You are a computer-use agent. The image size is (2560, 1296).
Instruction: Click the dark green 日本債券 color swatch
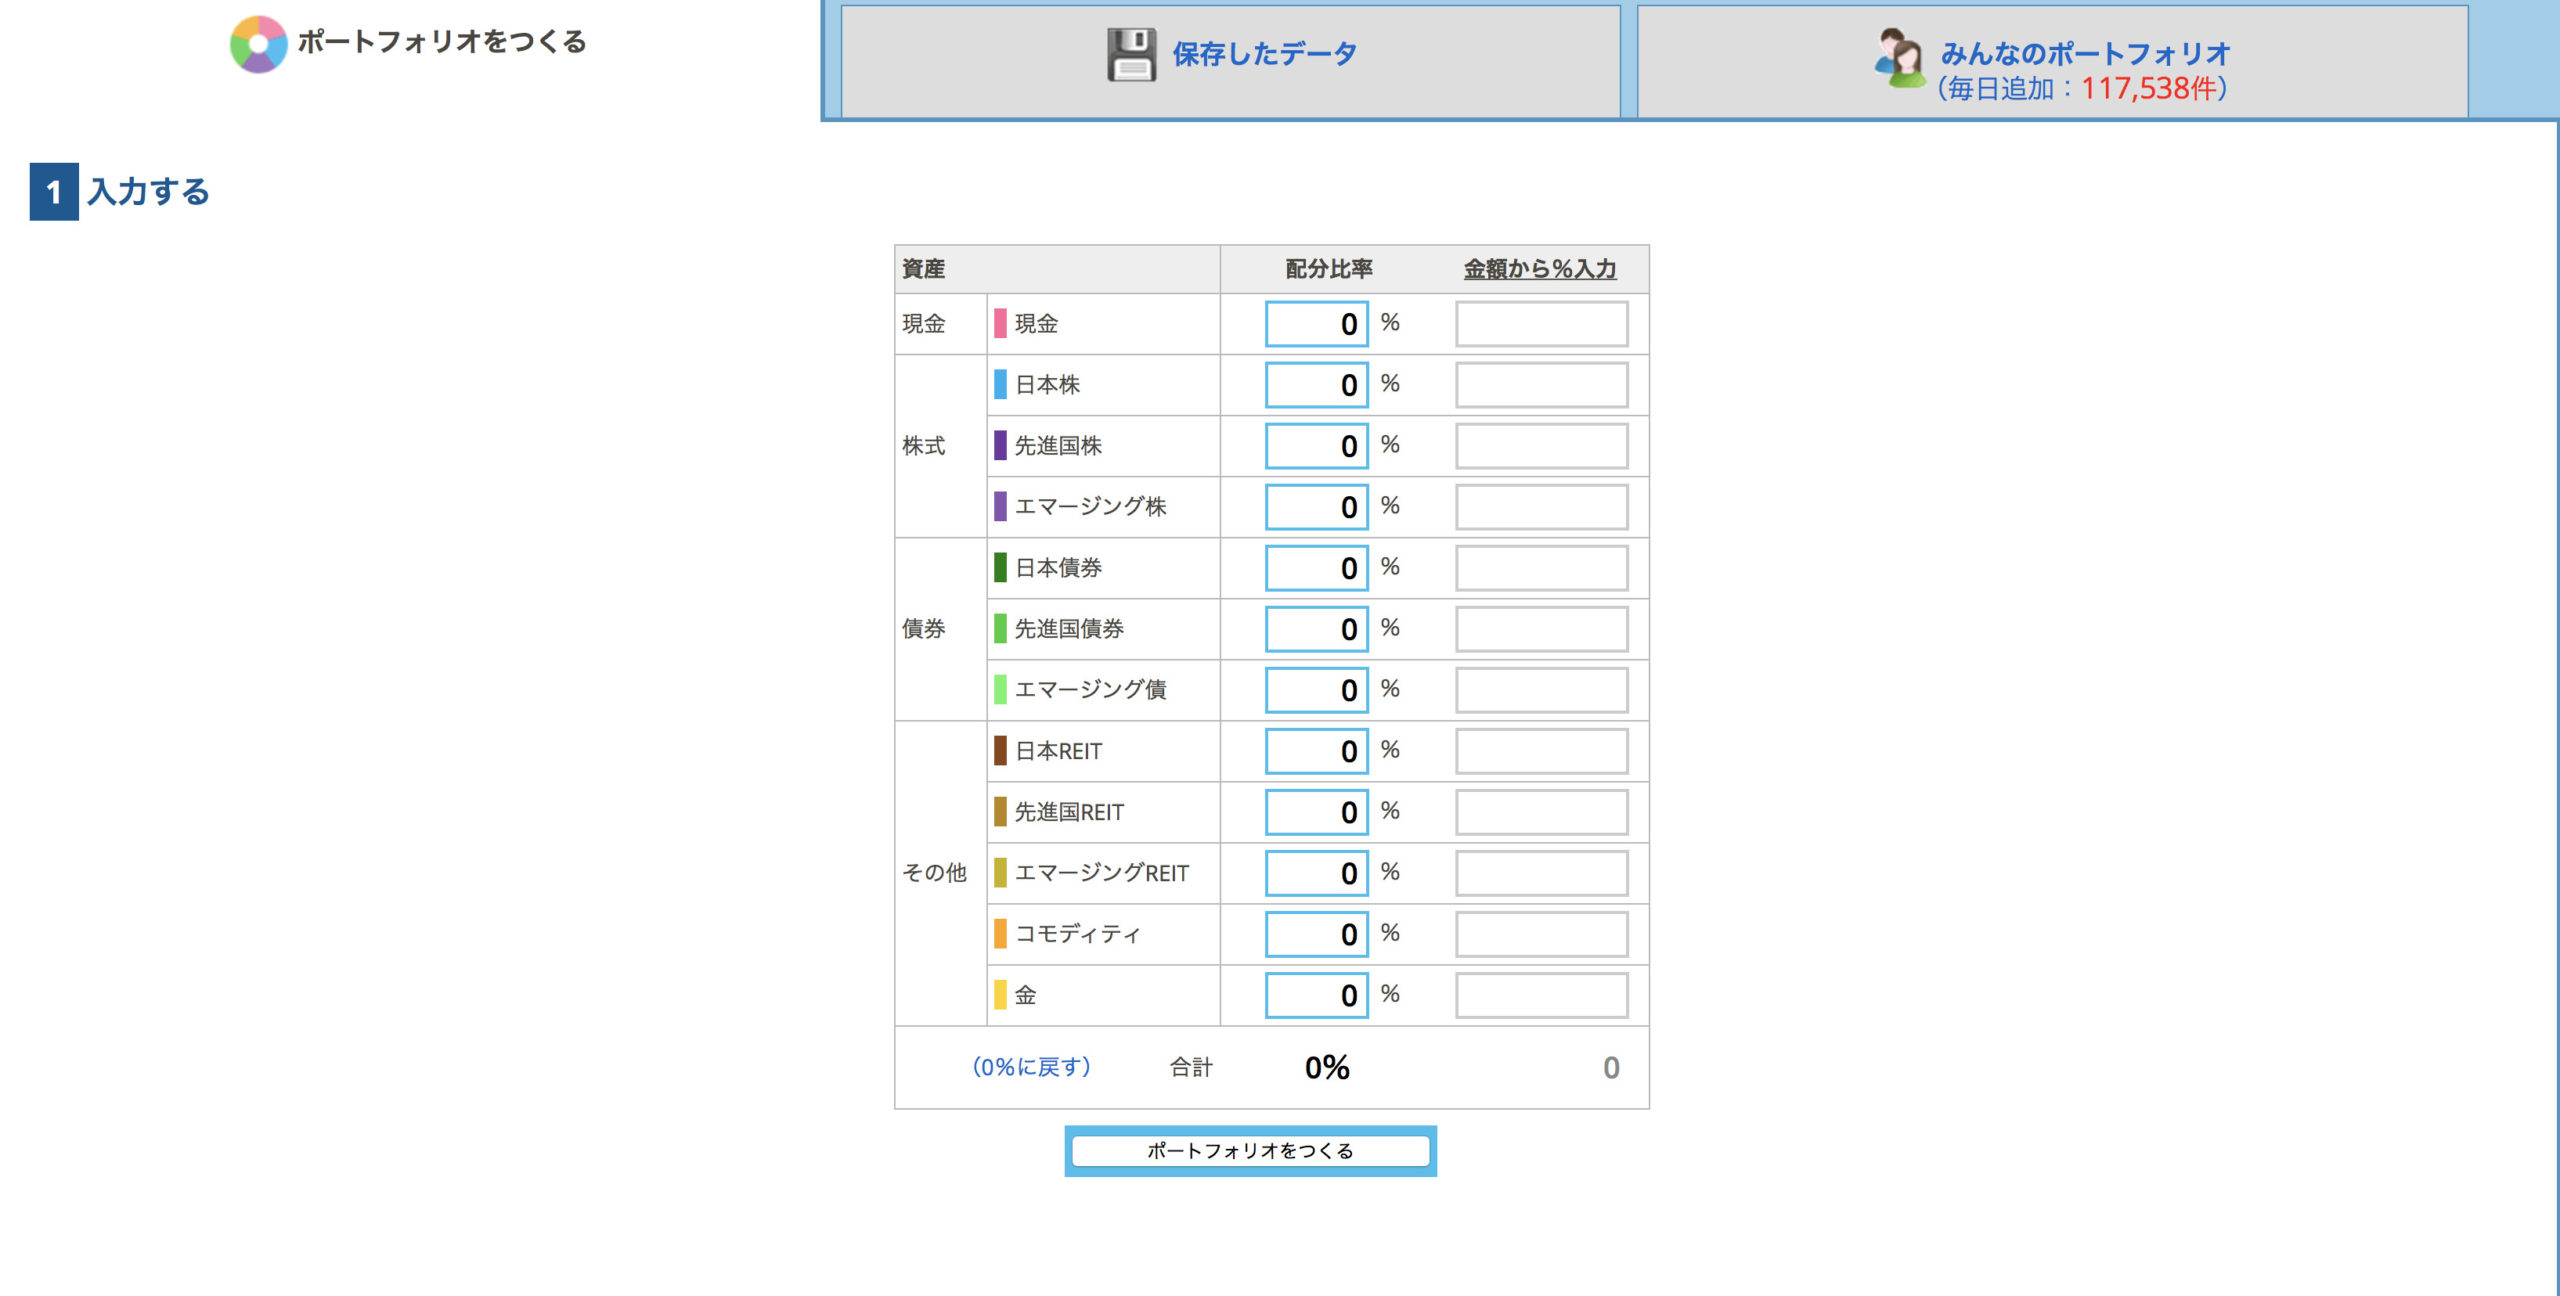(1000, 568)
